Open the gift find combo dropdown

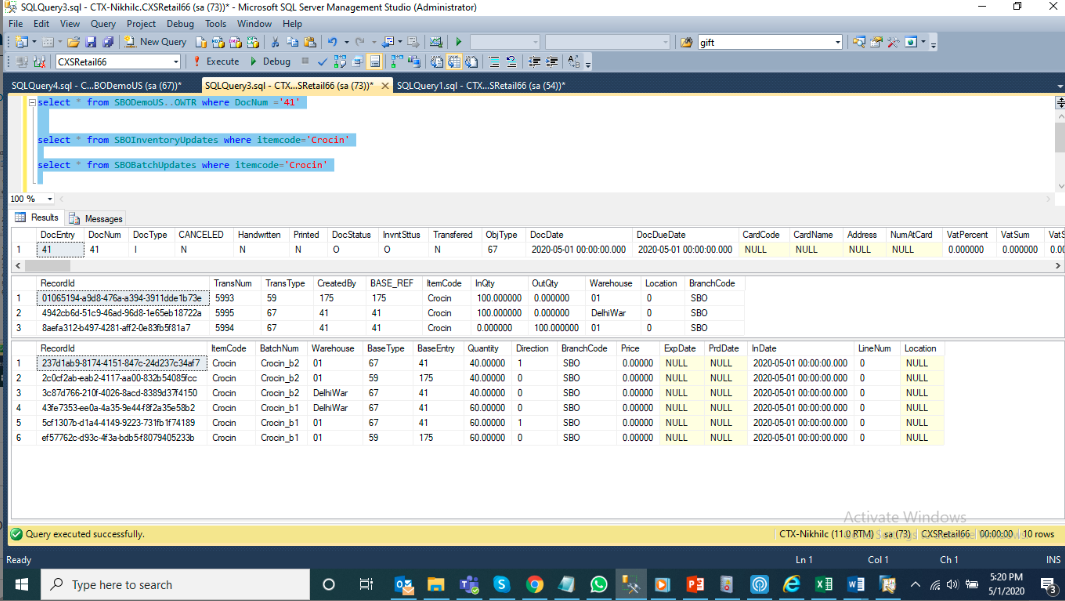click(837, 42)
